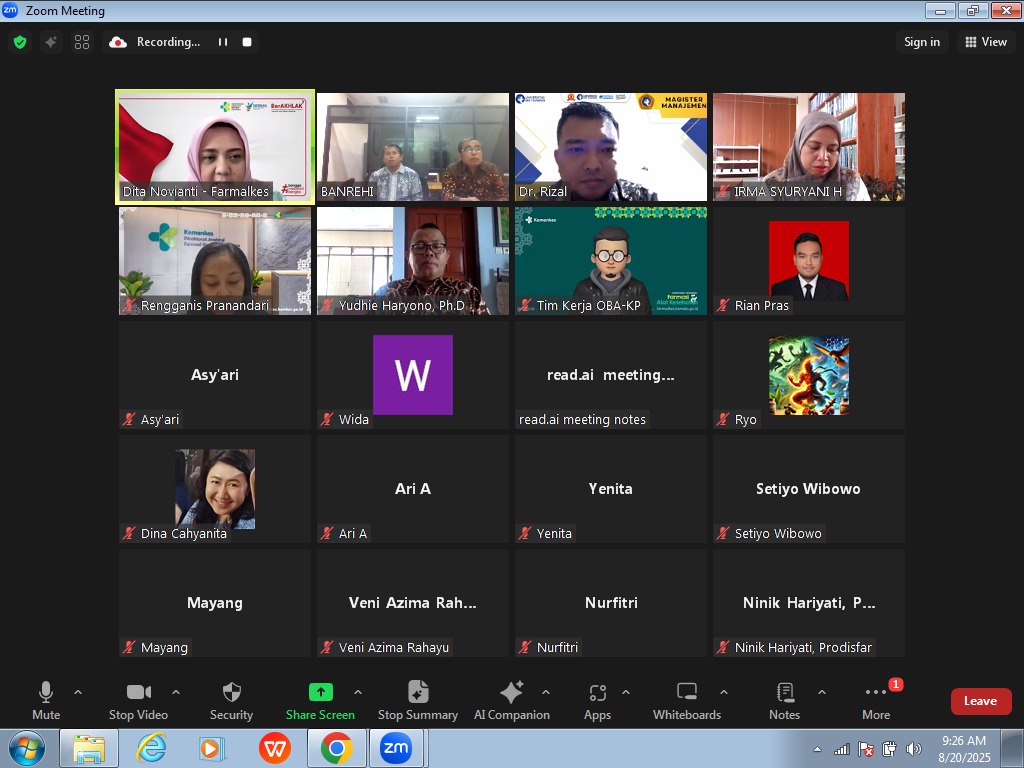Open the View layout menu

click(985, 42)
